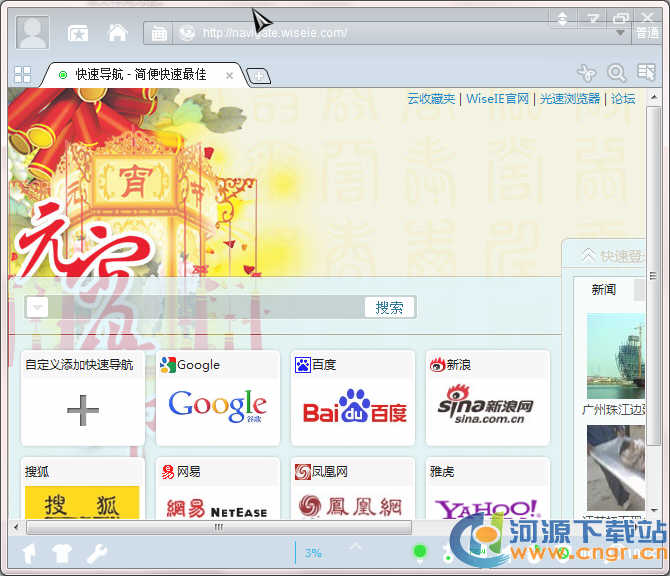Expand the address bar history dropdown

[620, 32]
